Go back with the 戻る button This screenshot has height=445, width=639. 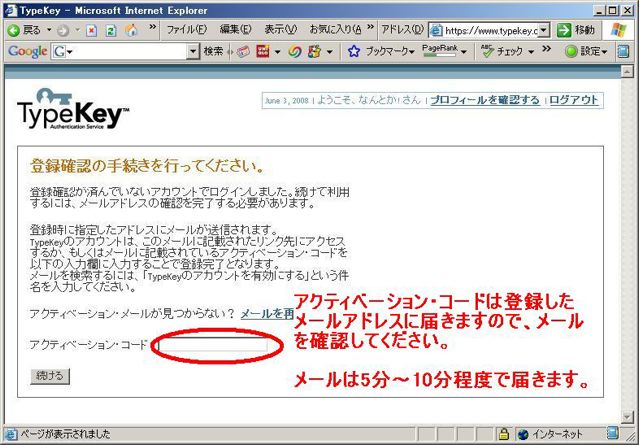[24, 30]
